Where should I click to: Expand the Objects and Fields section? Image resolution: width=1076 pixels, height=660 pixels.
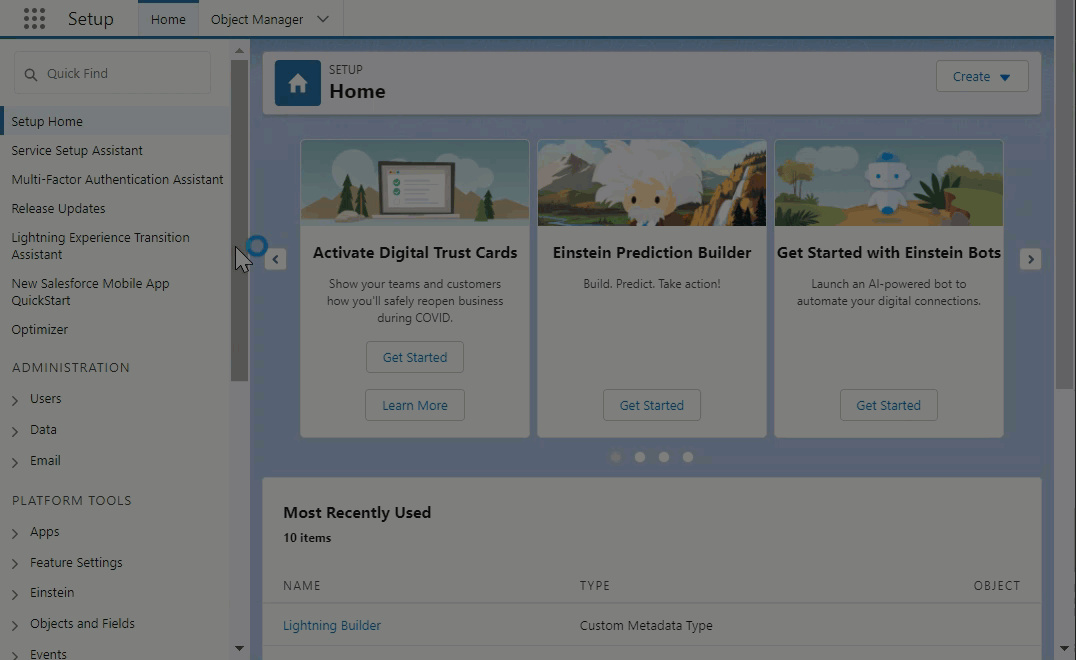[x=15, y=625]
